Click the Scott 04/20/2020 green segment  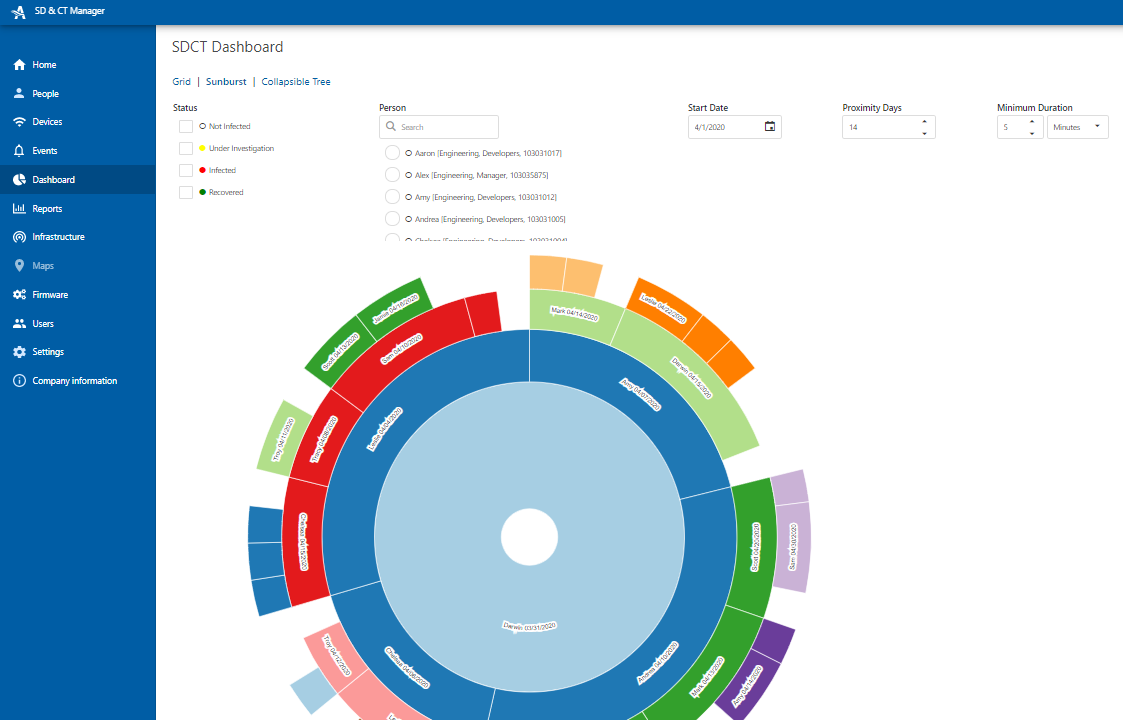pos(755,547)
